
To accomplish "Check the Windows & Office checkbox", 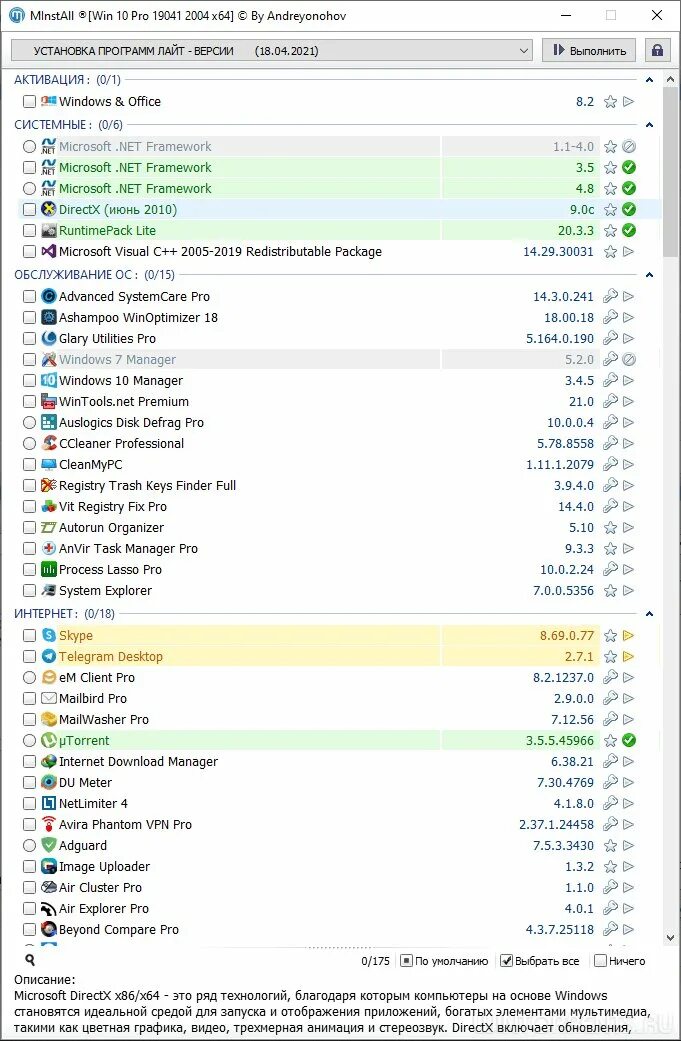I will 29,102.
